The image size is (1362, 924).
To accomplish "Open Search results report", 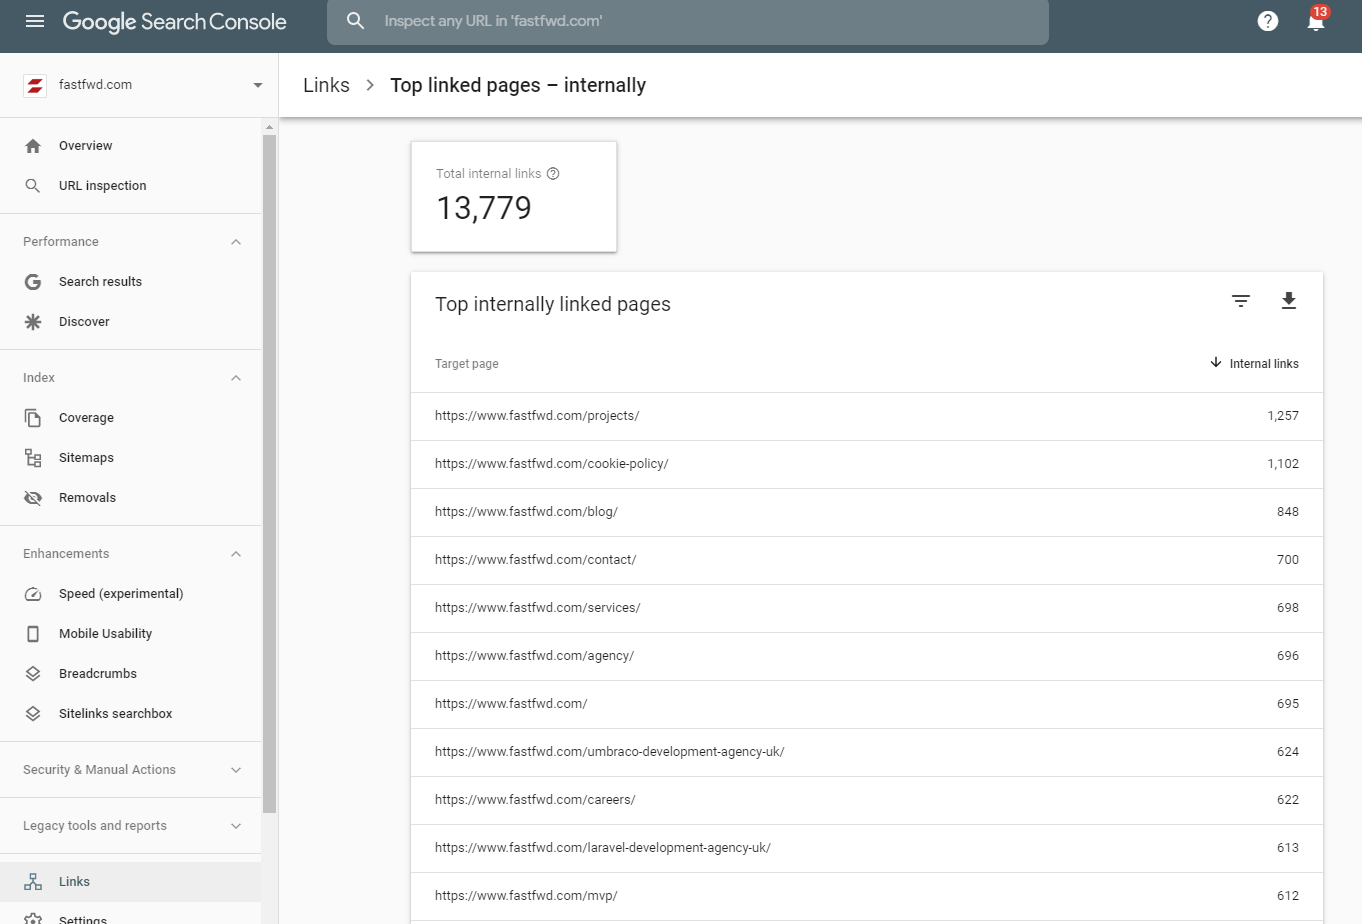I will point(130,282).
